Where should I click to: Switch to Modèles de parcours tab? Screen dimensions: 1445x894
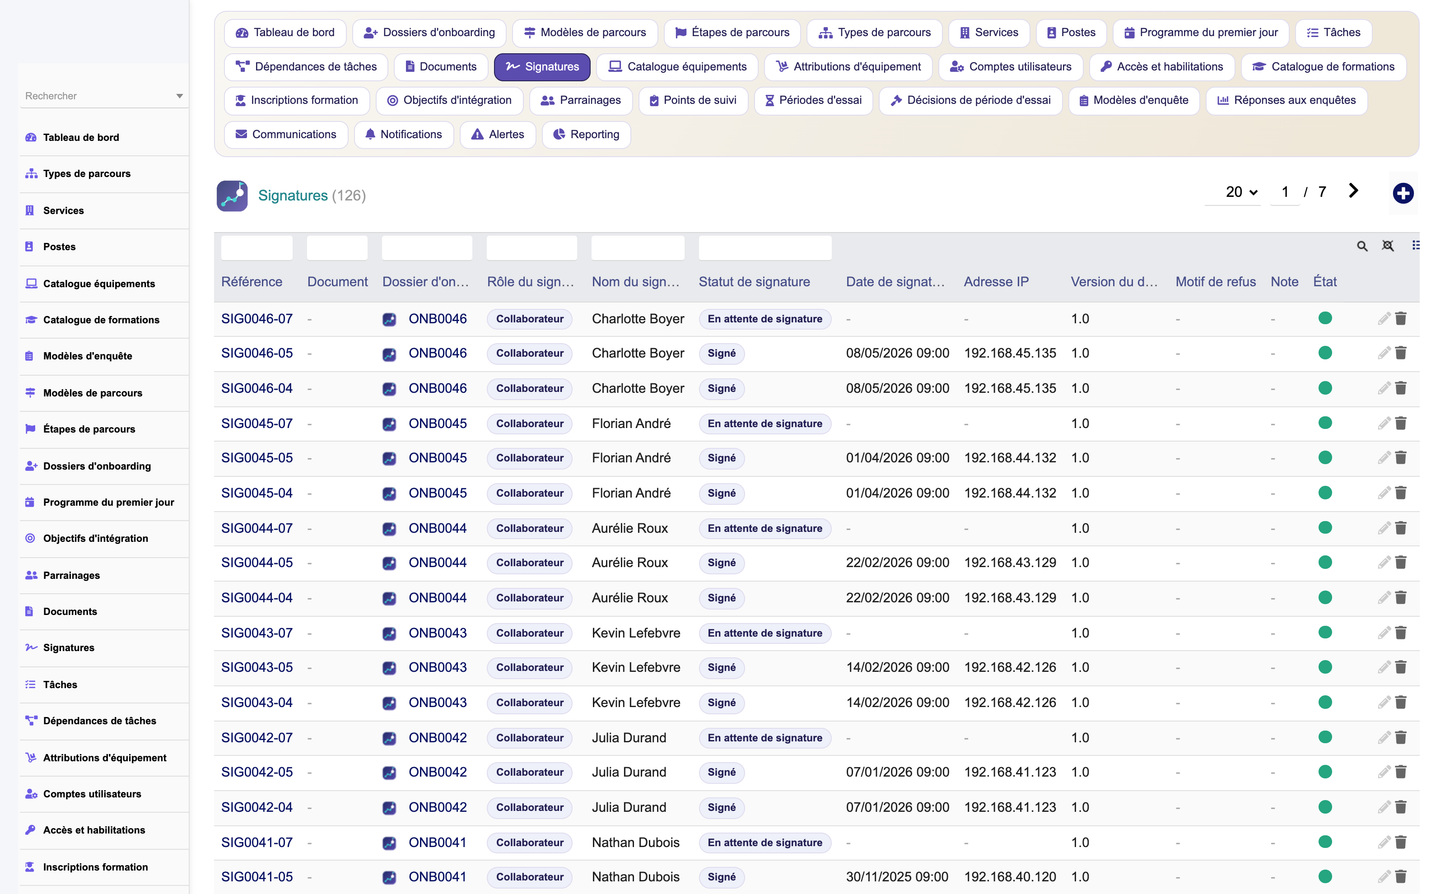(x=585, y=33)
